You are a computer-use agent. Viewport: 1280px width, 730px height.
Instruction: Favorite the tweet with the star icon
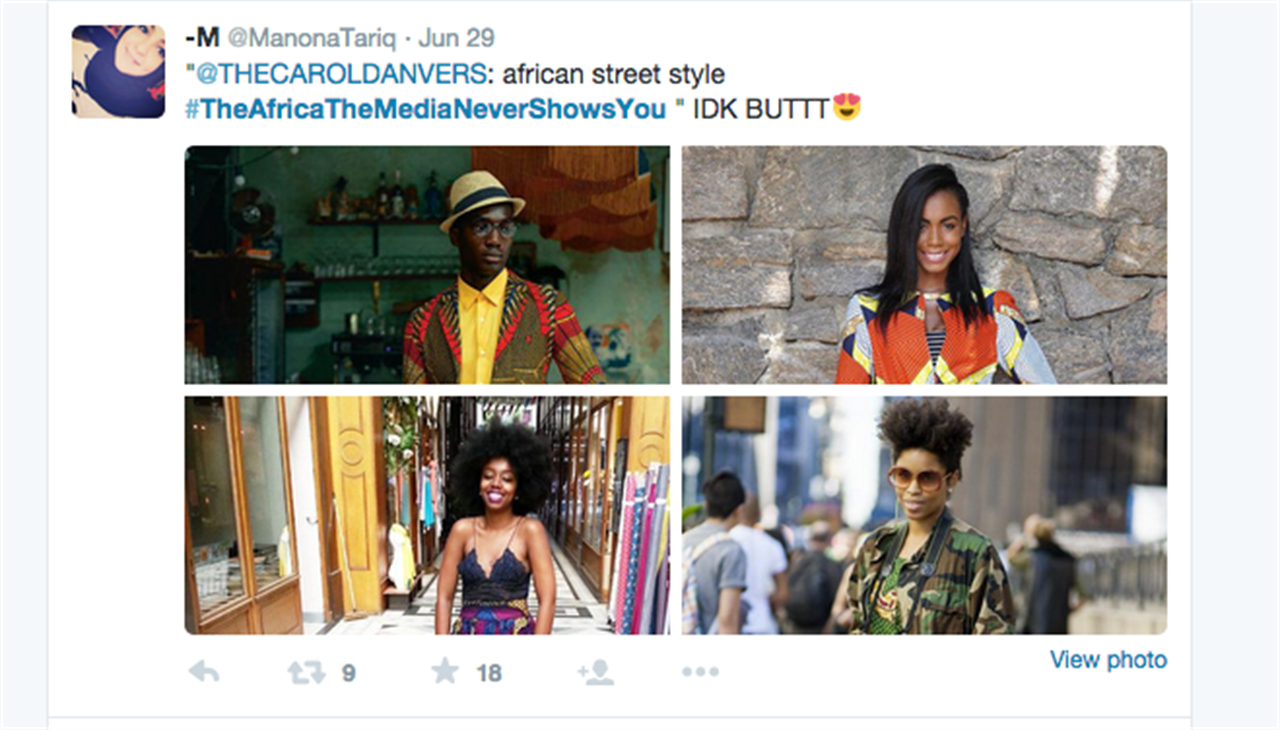coord(445,671)
